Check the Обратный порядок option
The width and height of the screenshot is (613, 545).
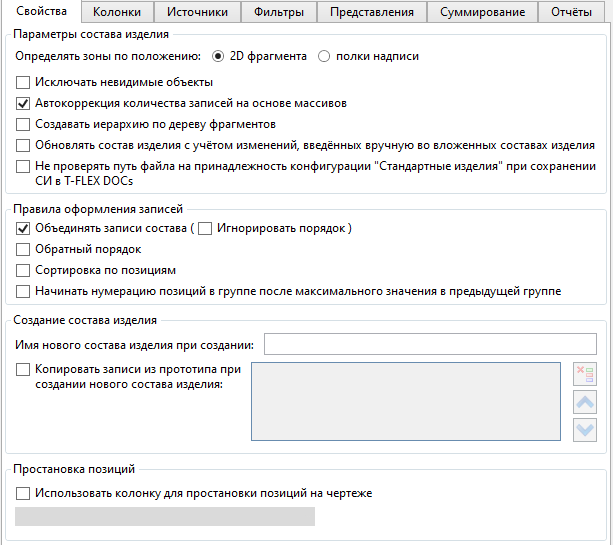[23, 249]
